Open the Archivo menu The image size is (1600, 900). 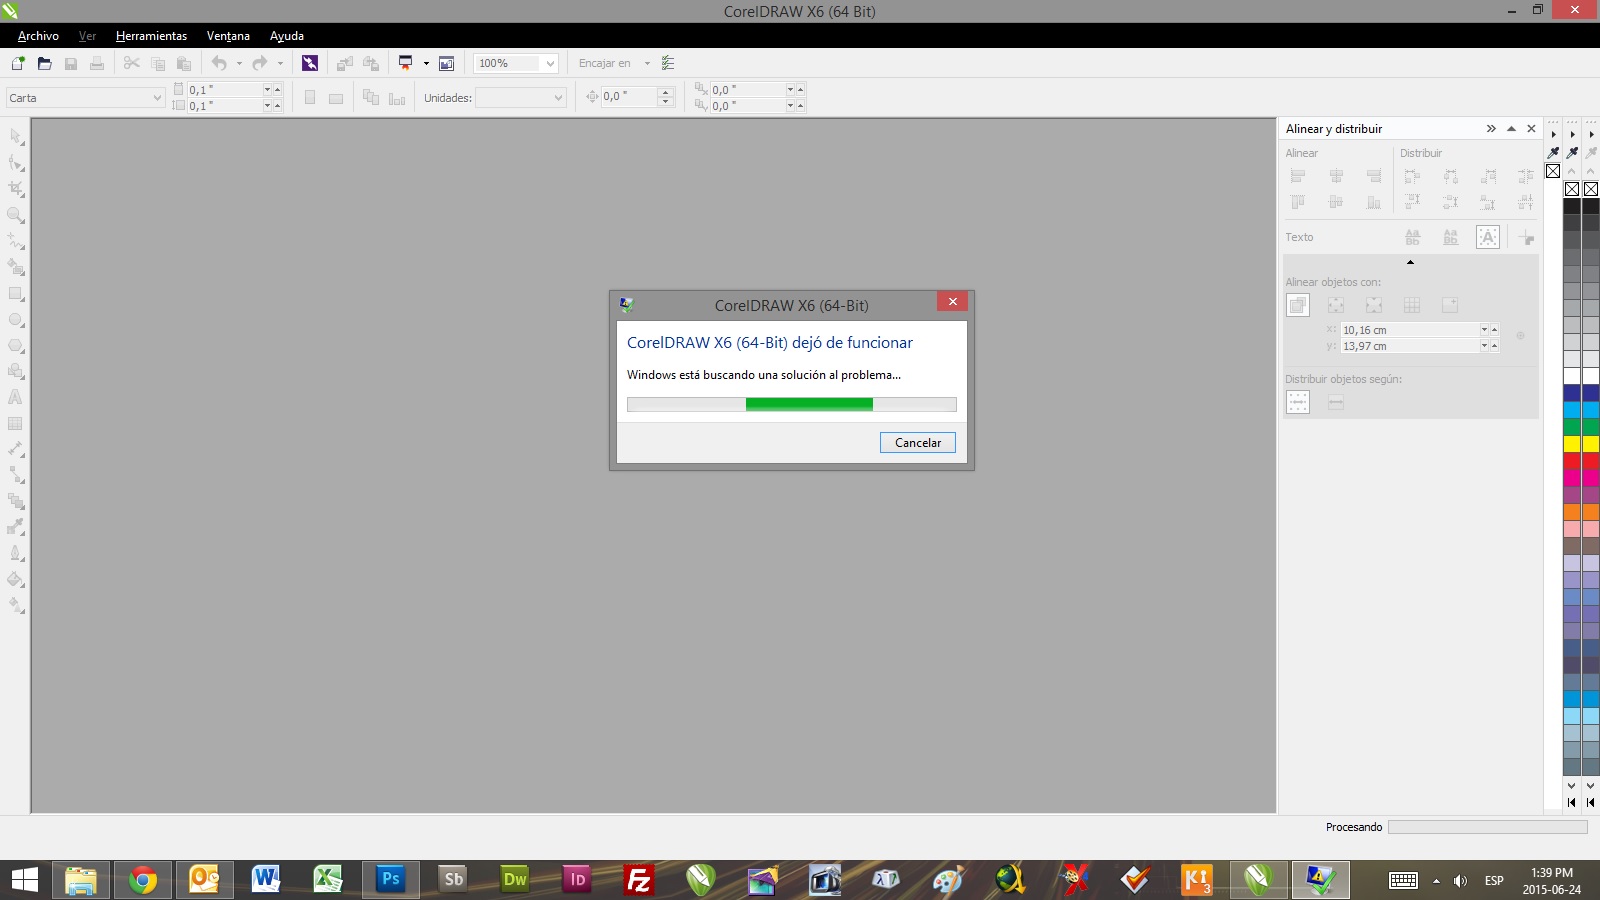point(38,36)
